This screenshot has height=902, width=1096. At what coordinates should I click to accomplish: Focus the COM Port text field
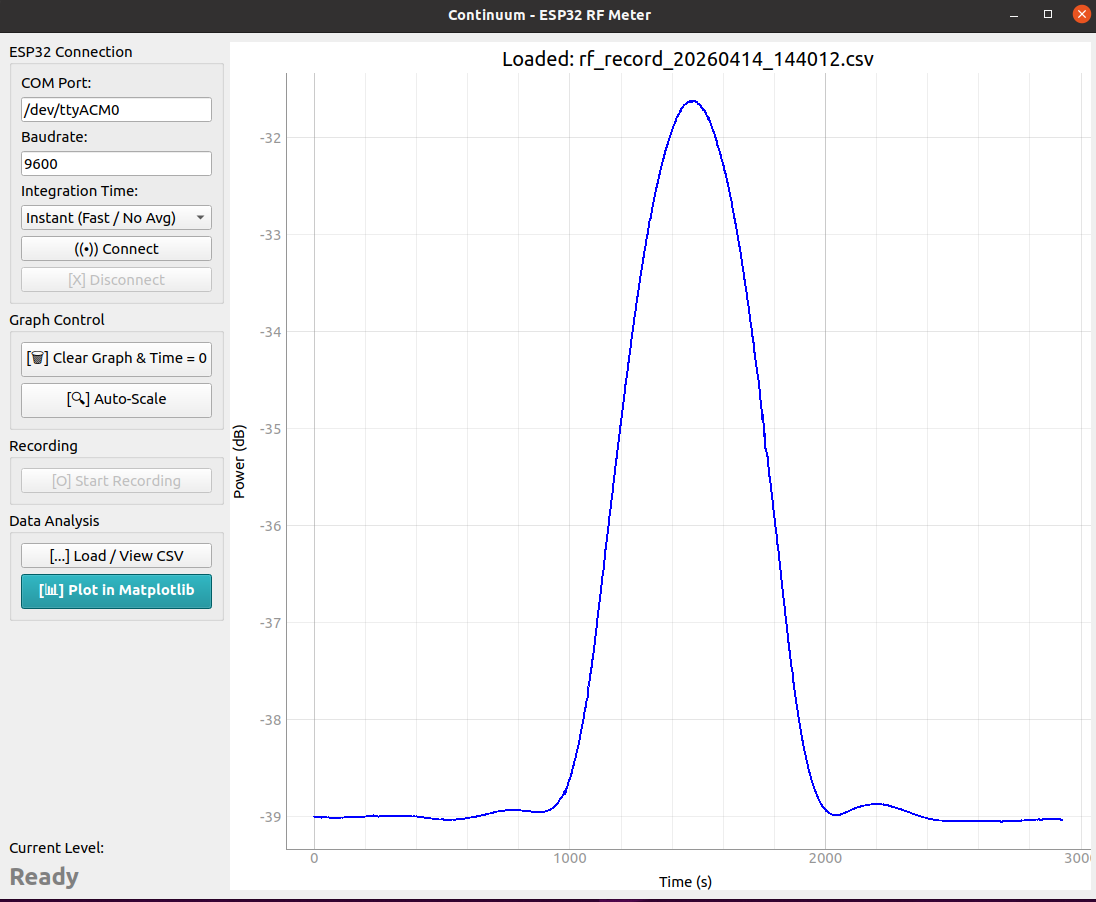click(116, 110)
